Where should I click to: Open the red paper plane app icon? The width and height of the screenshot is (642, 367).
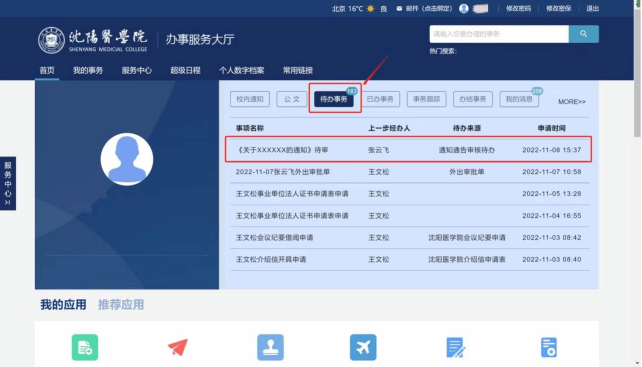[178, 347]
